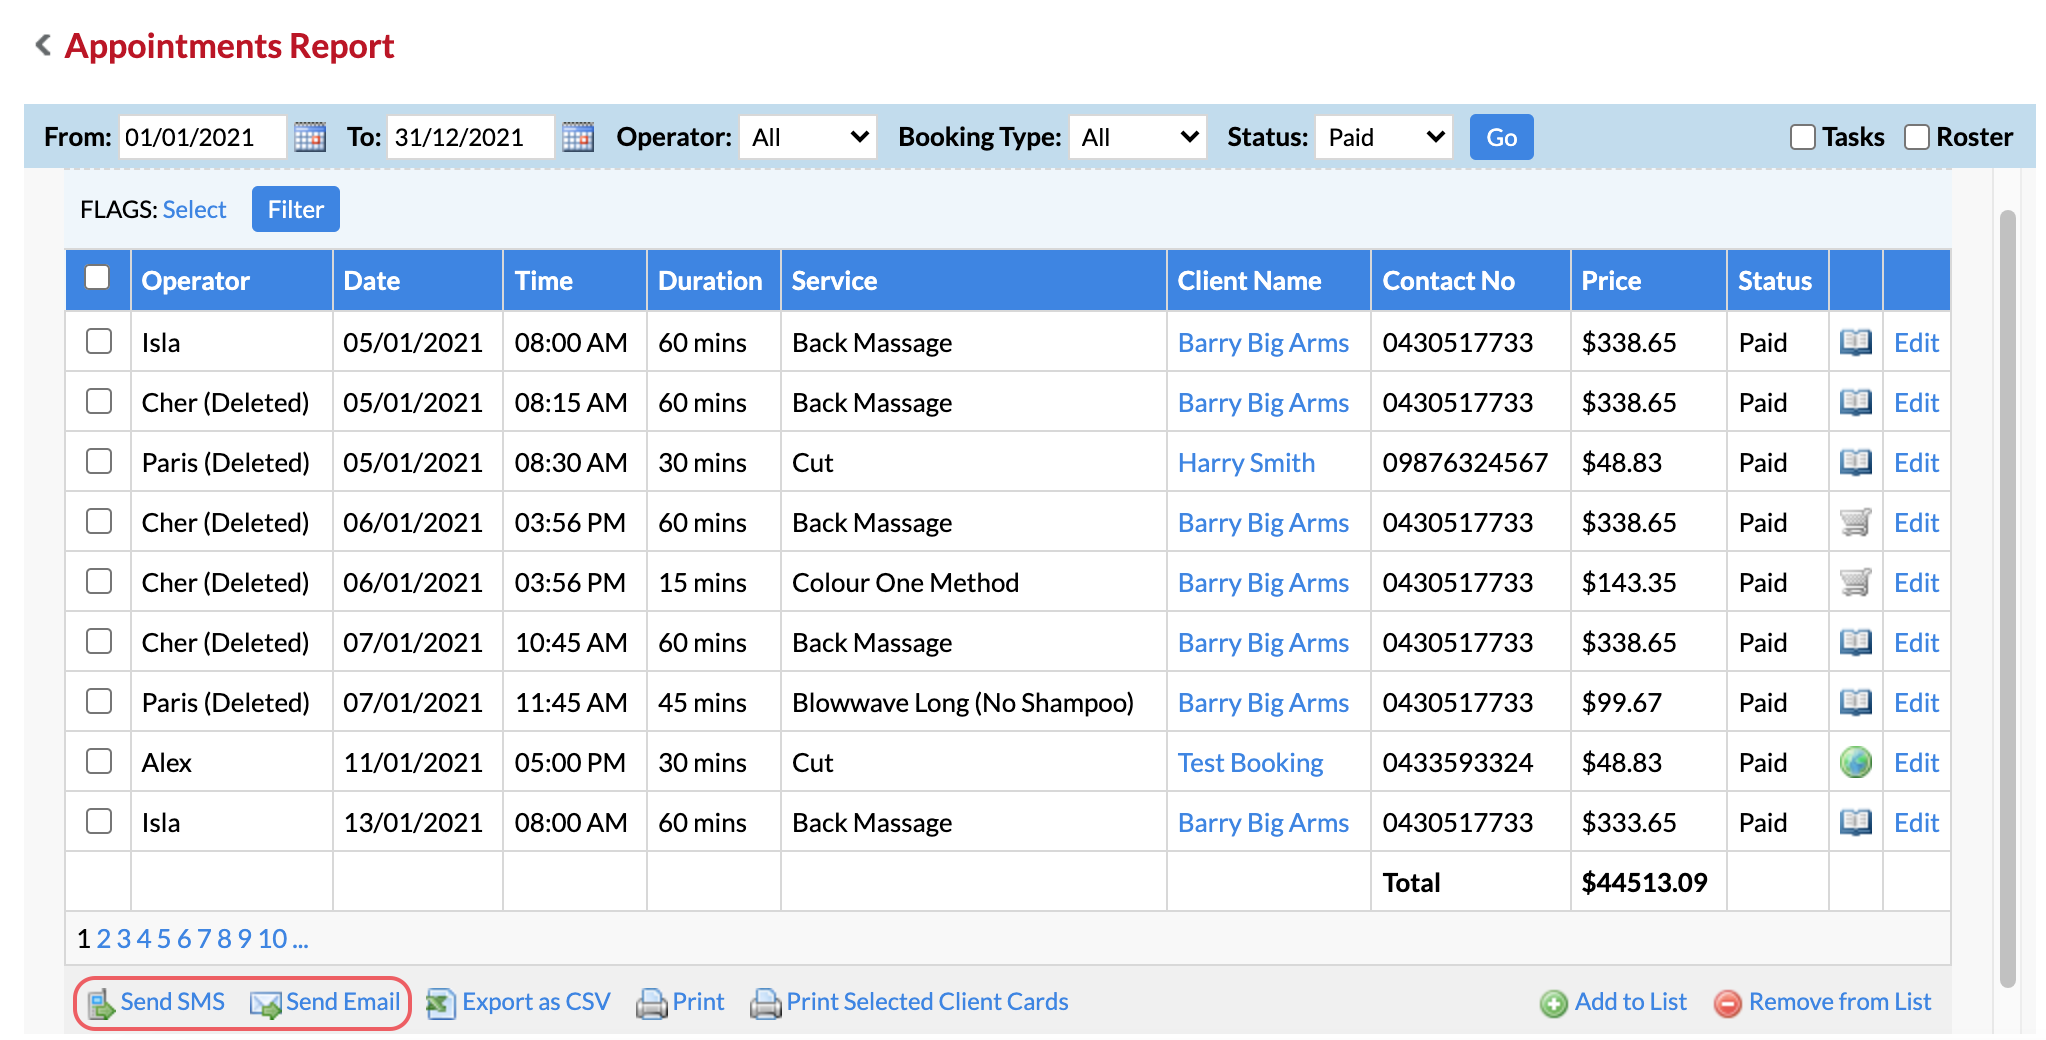Open the Test Booking client link
The image size is (2046, 1040).
pyautogui.click(x=1250, y=763)
